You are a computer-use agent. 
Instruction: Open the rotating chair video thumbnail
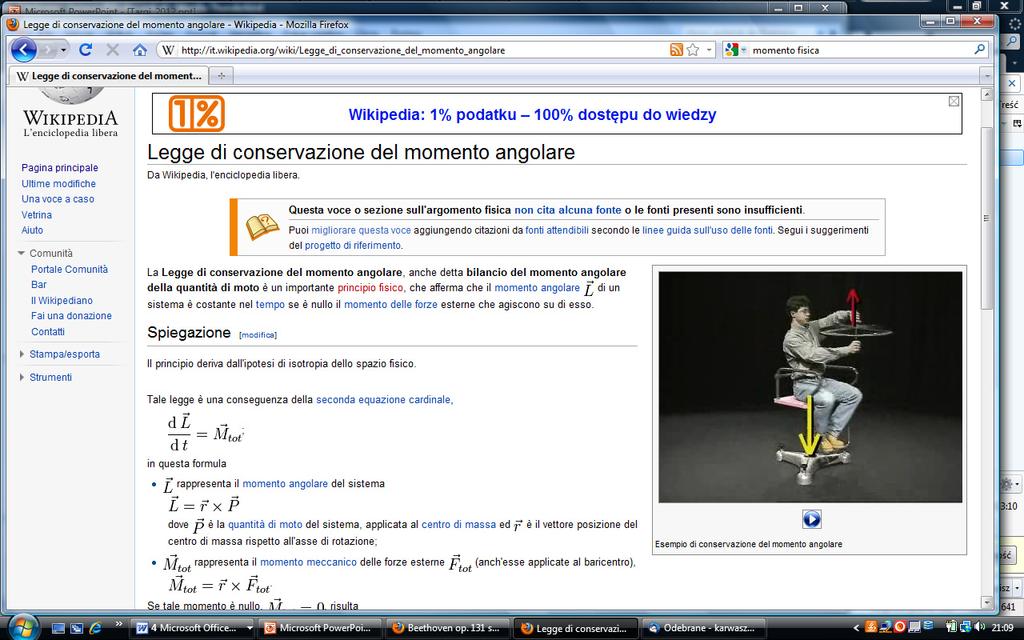(810, 387)
